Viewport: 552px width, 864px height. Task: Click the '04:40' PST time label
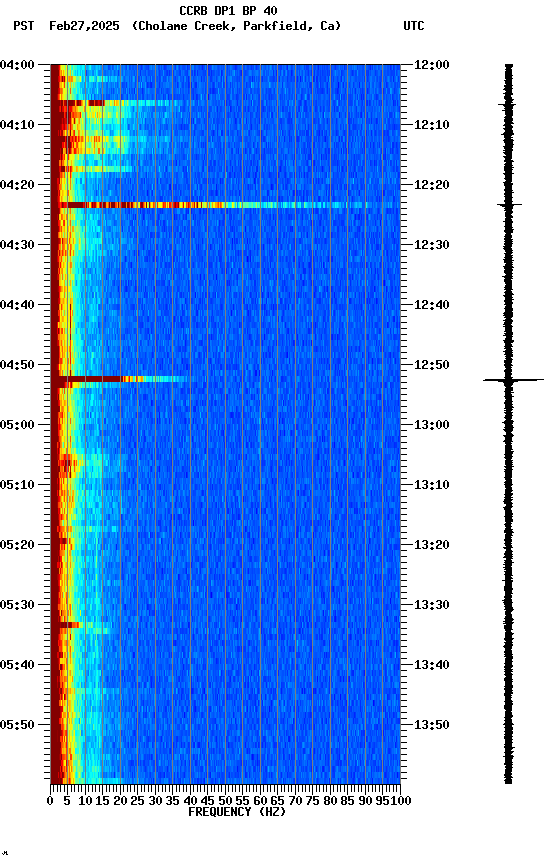[x=17, y=305]
